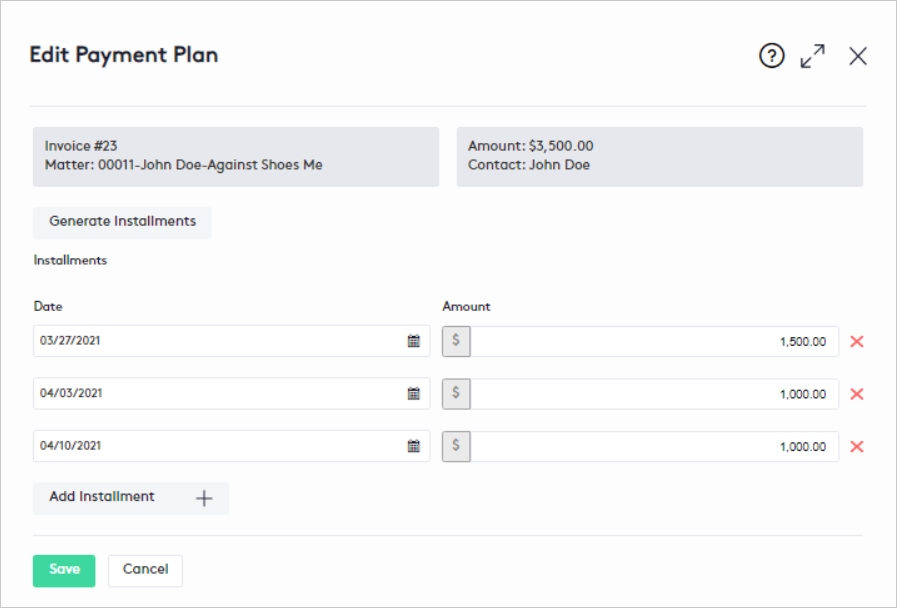Viewport: 897px width, 608px height.
Task: Close the Edit Payment Plan dialog
Action: [857, 56]
